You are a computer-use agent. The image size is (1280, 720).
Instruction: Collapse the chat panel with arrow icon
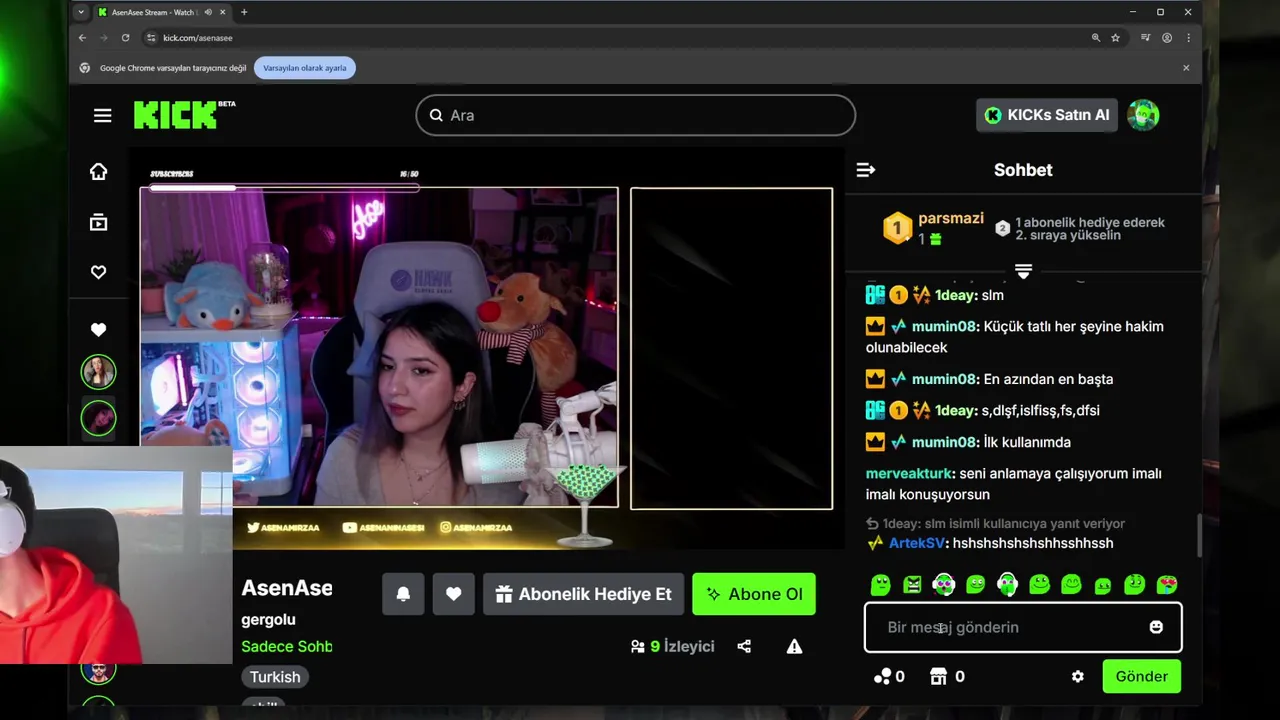click(866, 170)
